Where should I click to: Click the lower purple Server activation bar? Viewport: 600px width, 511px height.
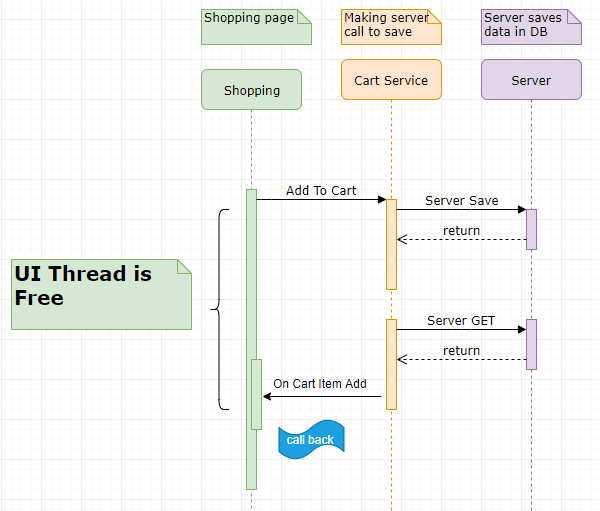pyautogui.click(x=531, y=344)
